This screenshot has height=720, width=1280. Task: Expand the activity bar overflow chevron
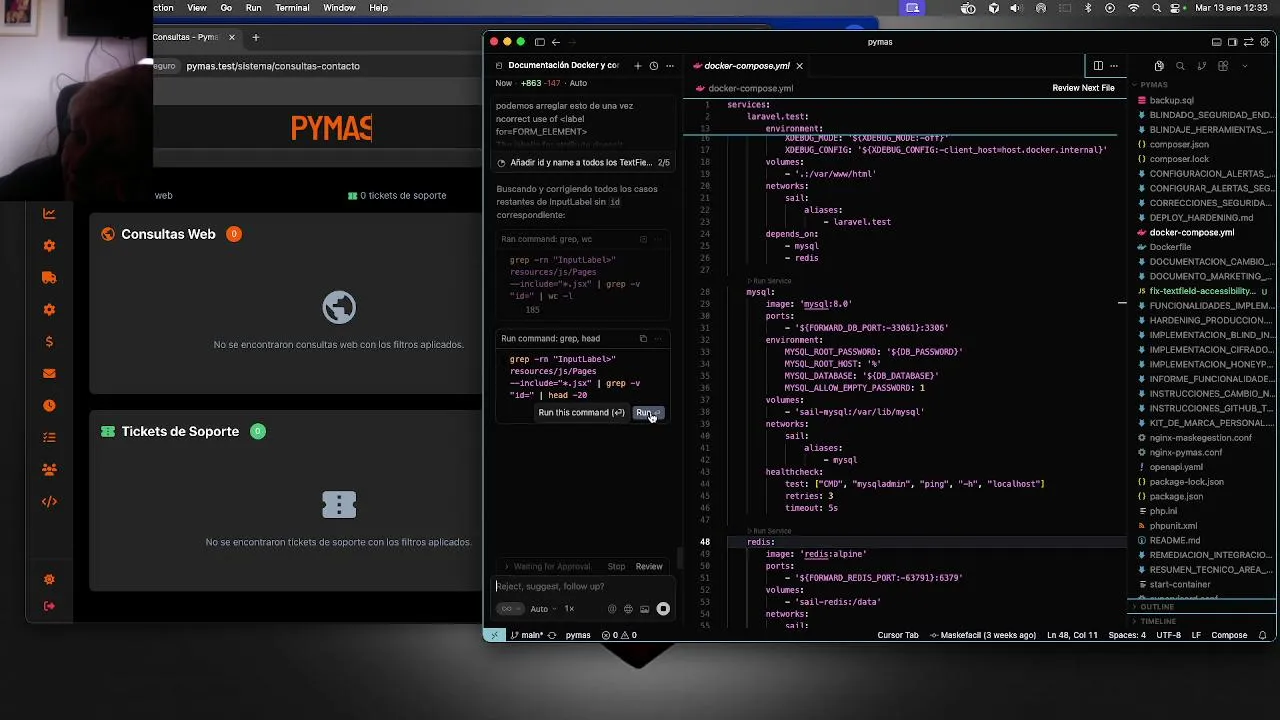[1245, 66]
